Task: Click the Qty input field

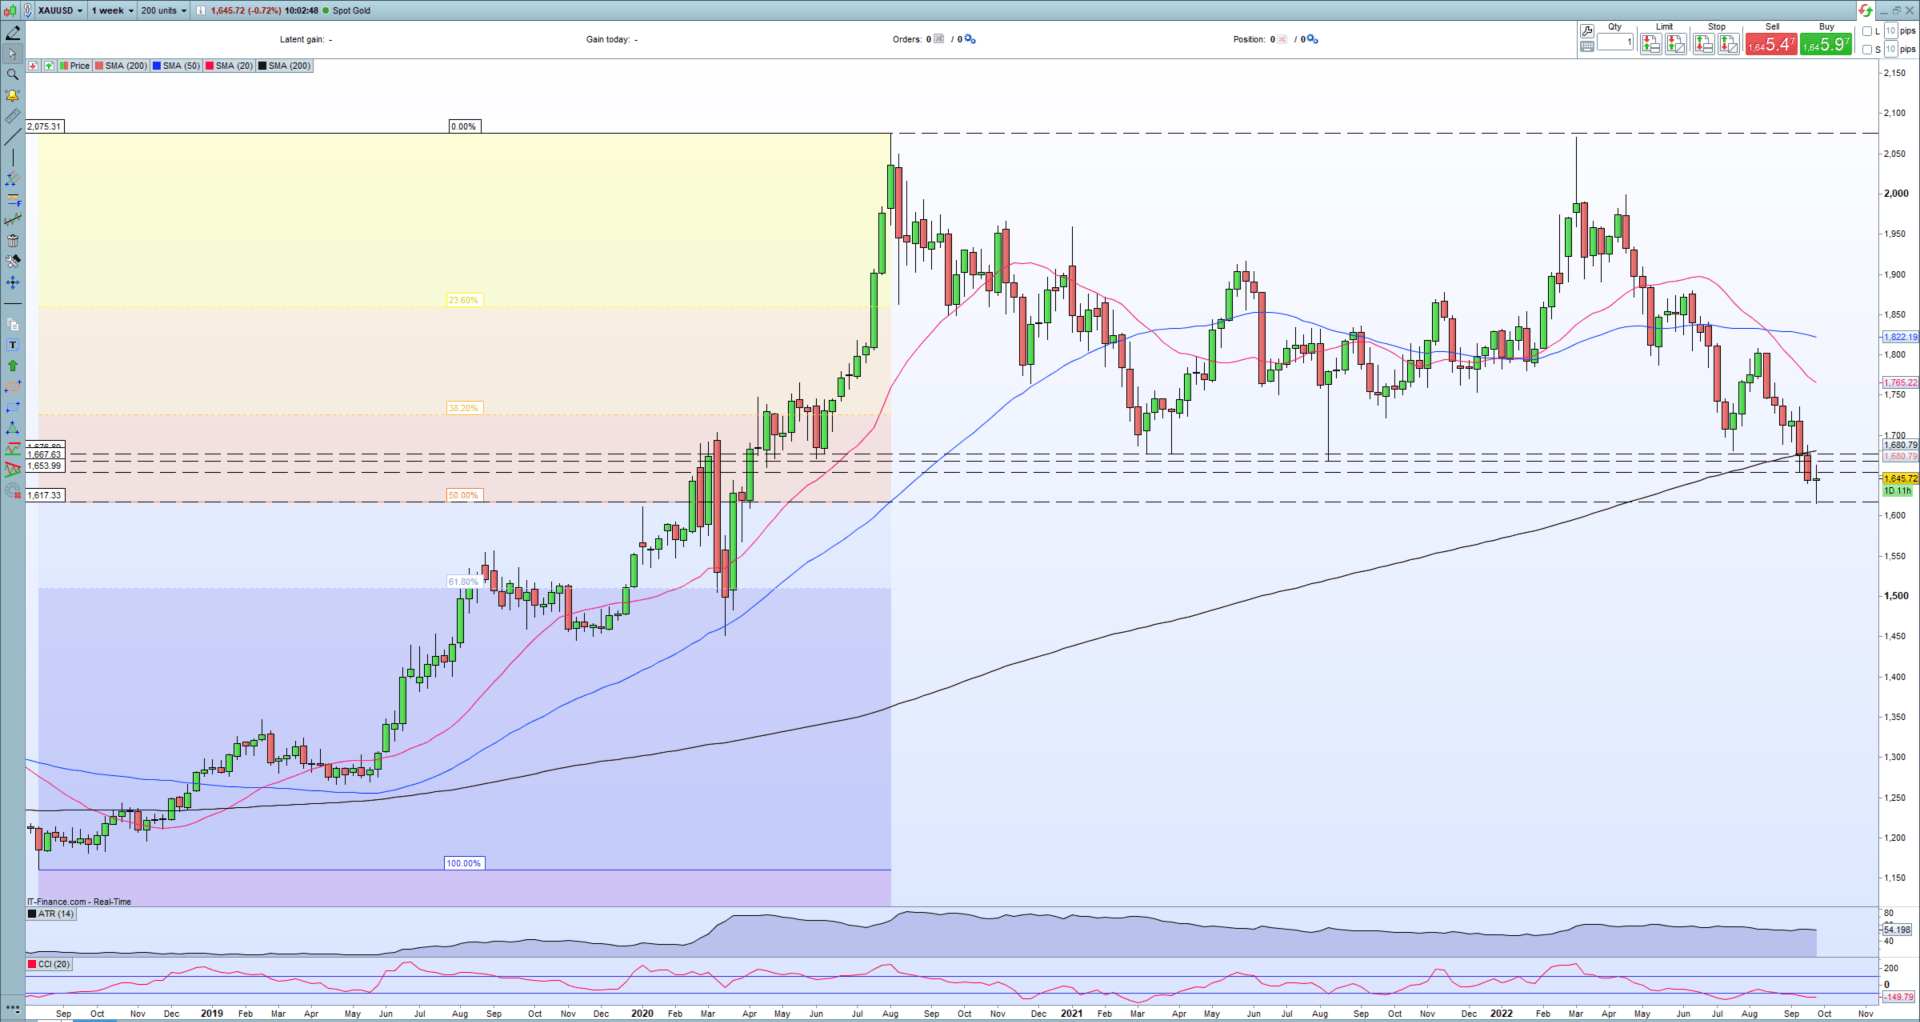Action: click(1615, 42)
